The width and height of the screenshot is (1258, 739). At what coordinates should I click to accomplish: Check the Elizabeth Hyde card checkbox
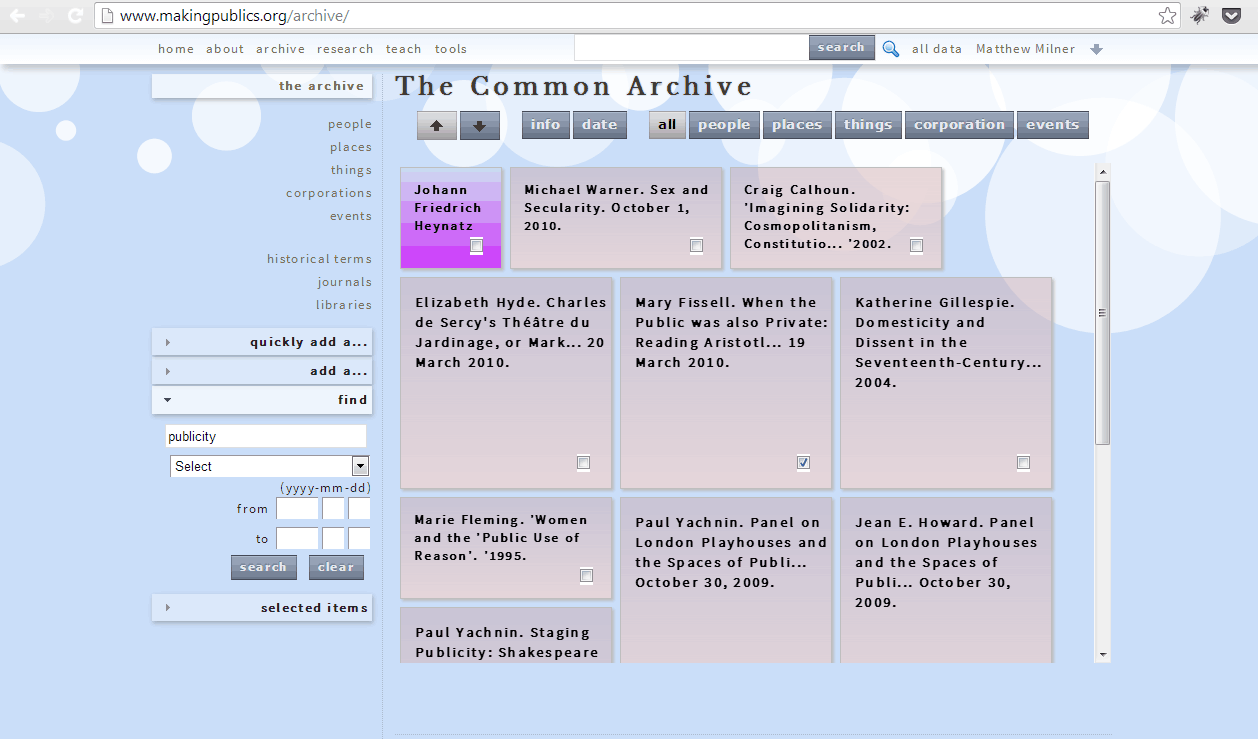584,463
